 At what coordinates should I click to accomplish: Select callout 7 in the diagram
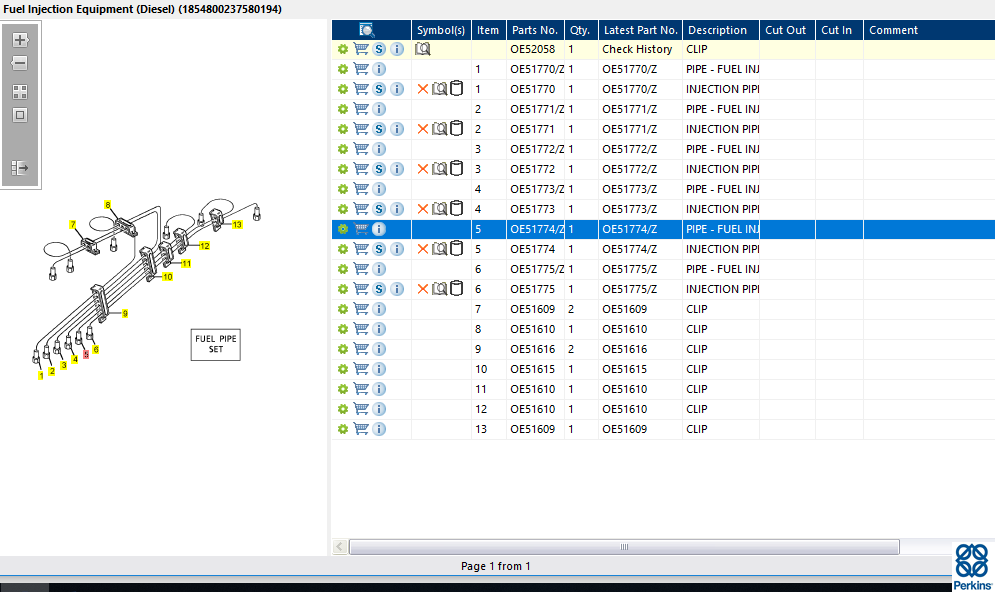[x=73, y=225]
